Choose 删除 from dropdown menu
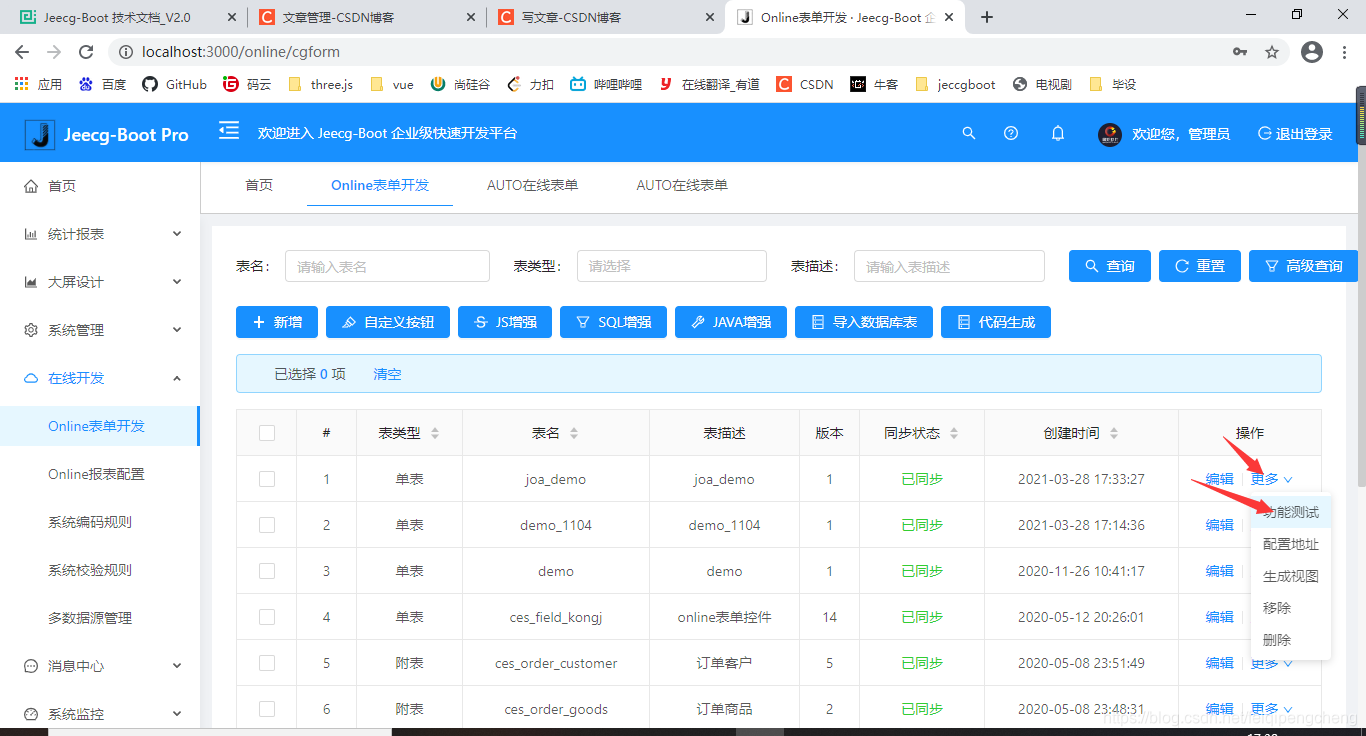The image size is (1366, 736). coord(1291,640)
